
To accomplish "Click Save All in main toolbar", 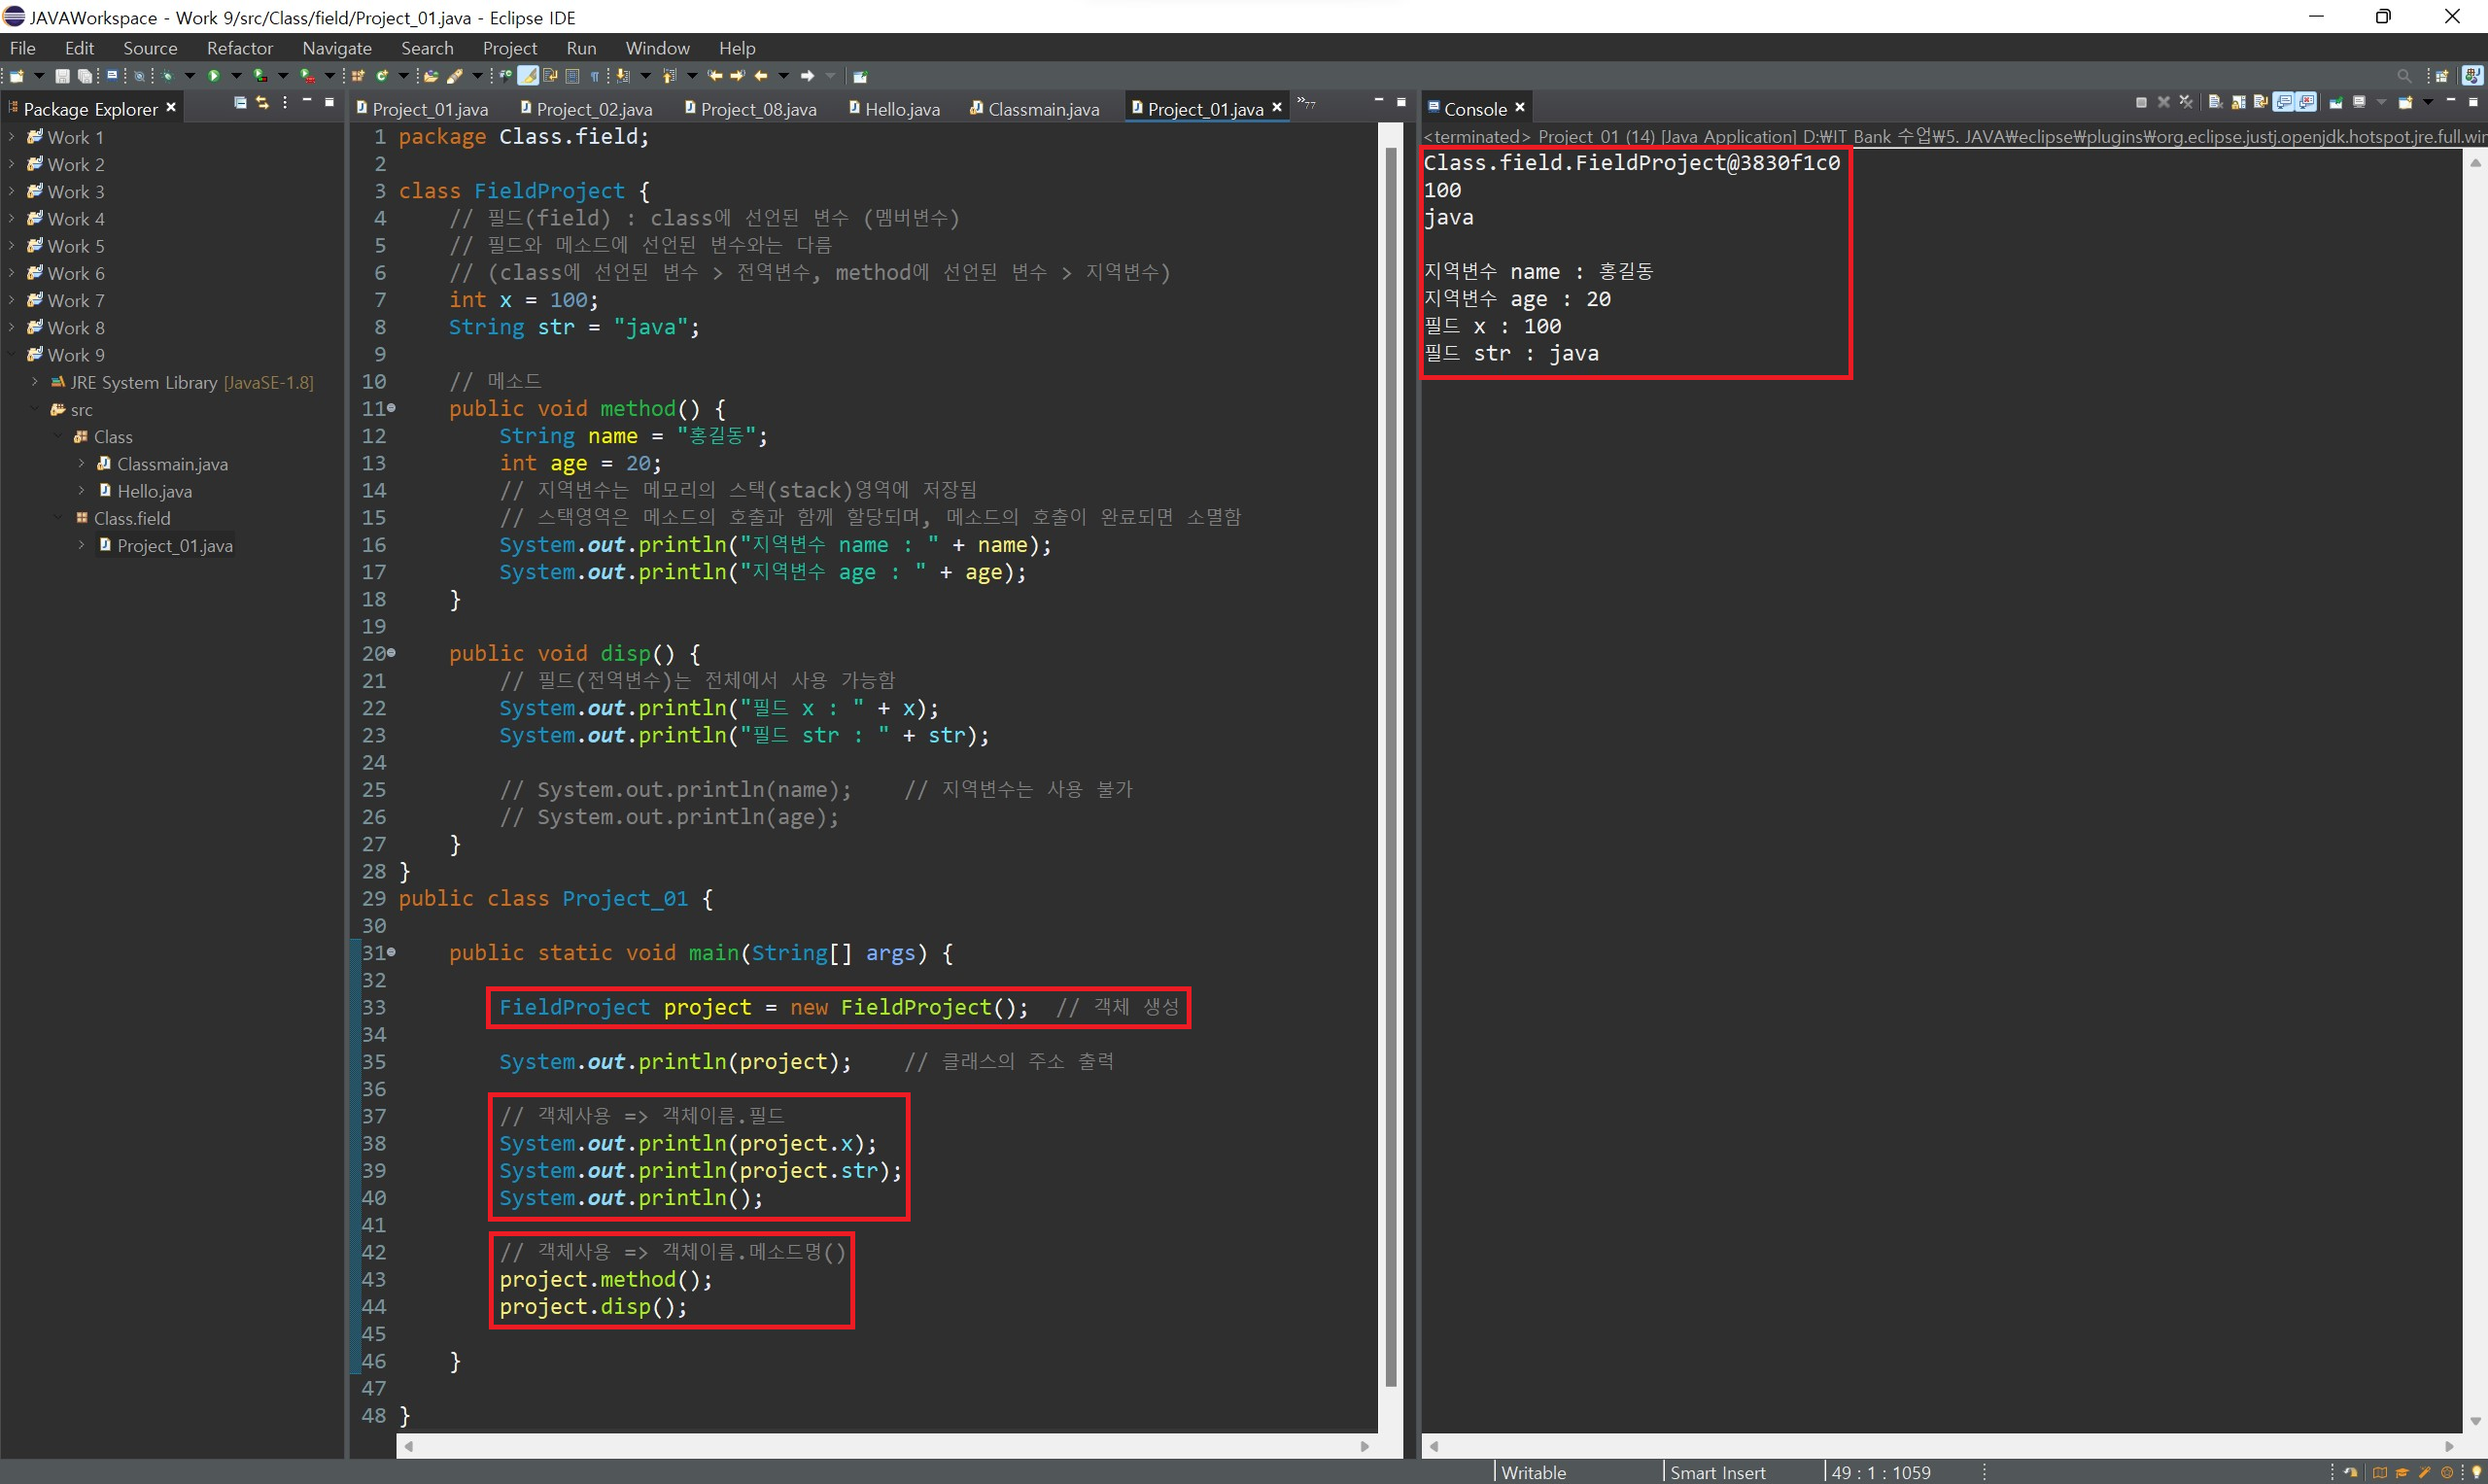I will 85,76.
